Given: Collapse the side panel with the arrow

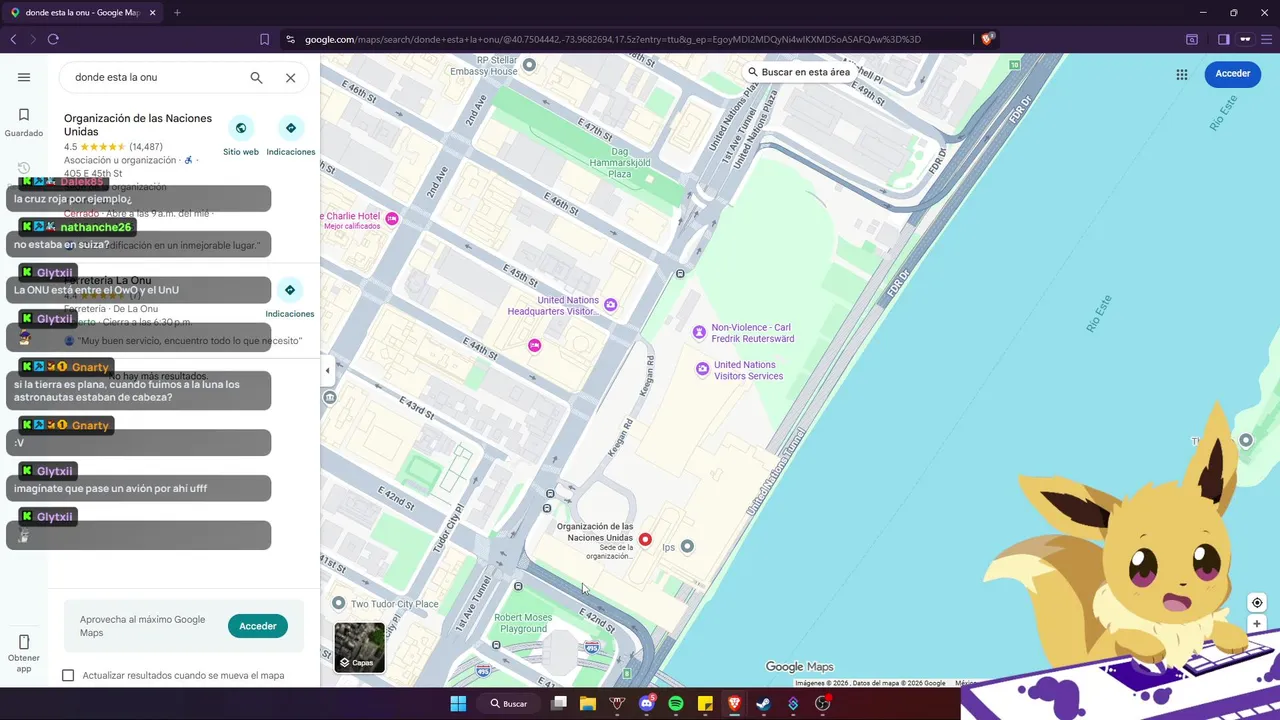Looking at the screenshot, I should (327, 371).
